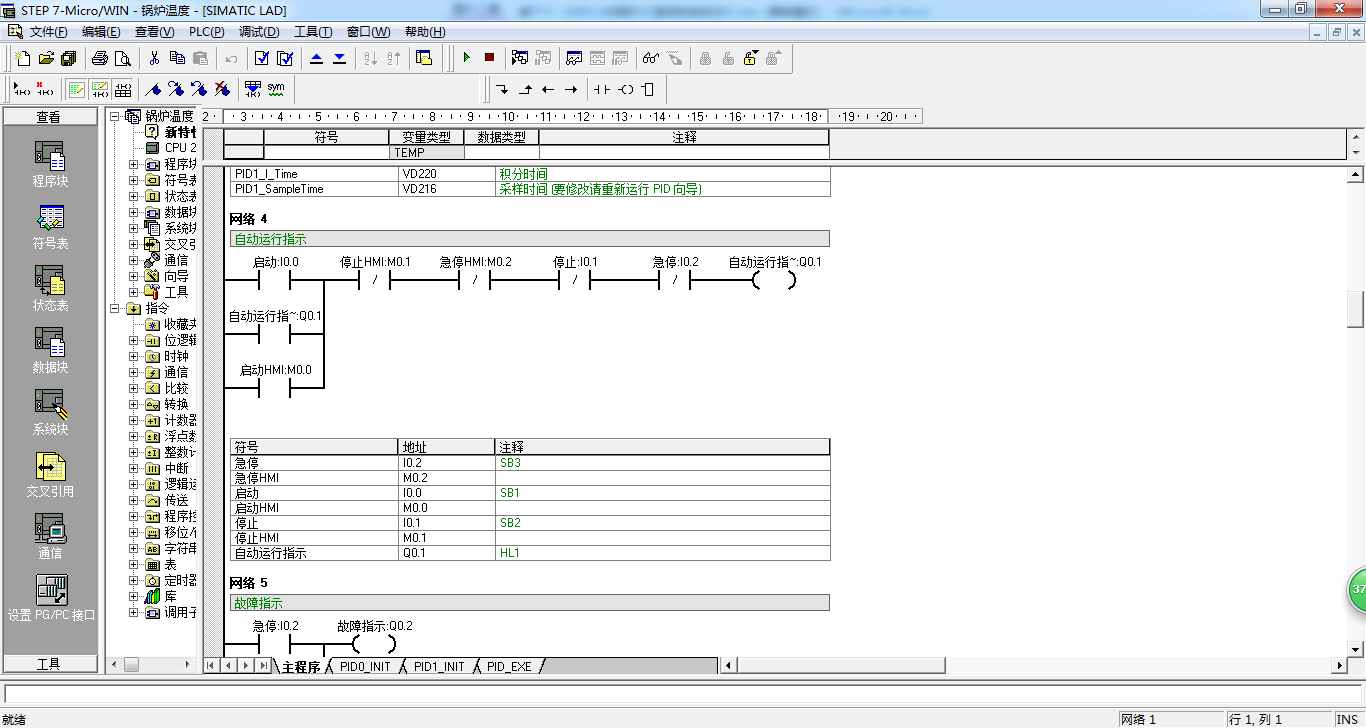Copy the selection using the toolbar Copy icon

click(x=177, y=58)
